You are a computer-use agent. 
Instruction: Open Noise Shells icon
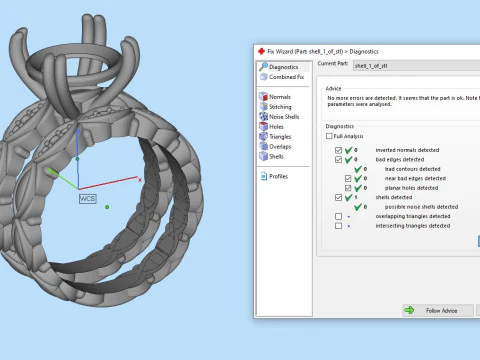point(263,116)
